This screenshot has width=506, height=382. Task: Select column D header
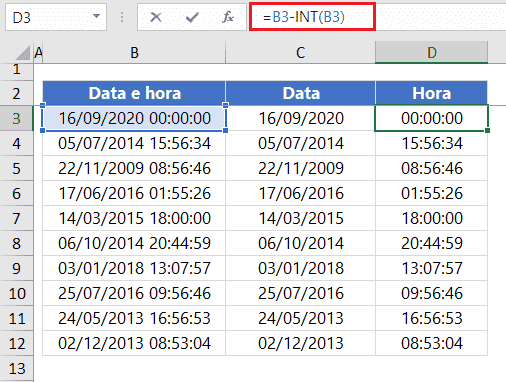tap(431, 53)
